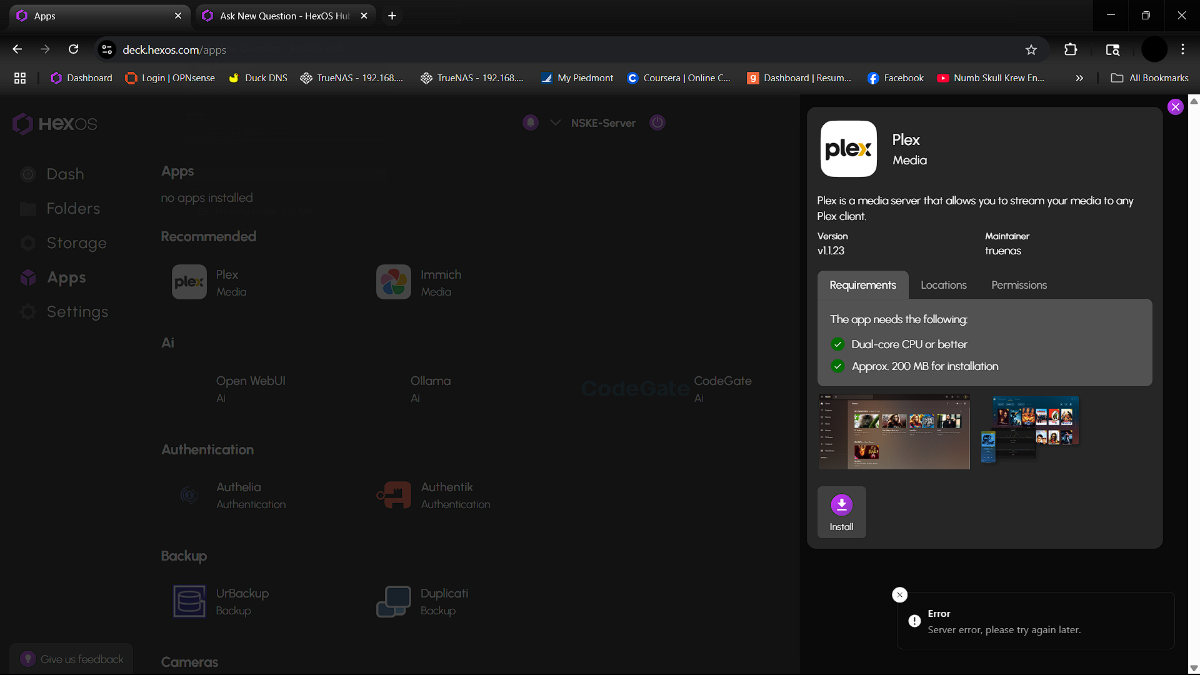
Task: Switch to the Locations tab
Action: (943, 285)
